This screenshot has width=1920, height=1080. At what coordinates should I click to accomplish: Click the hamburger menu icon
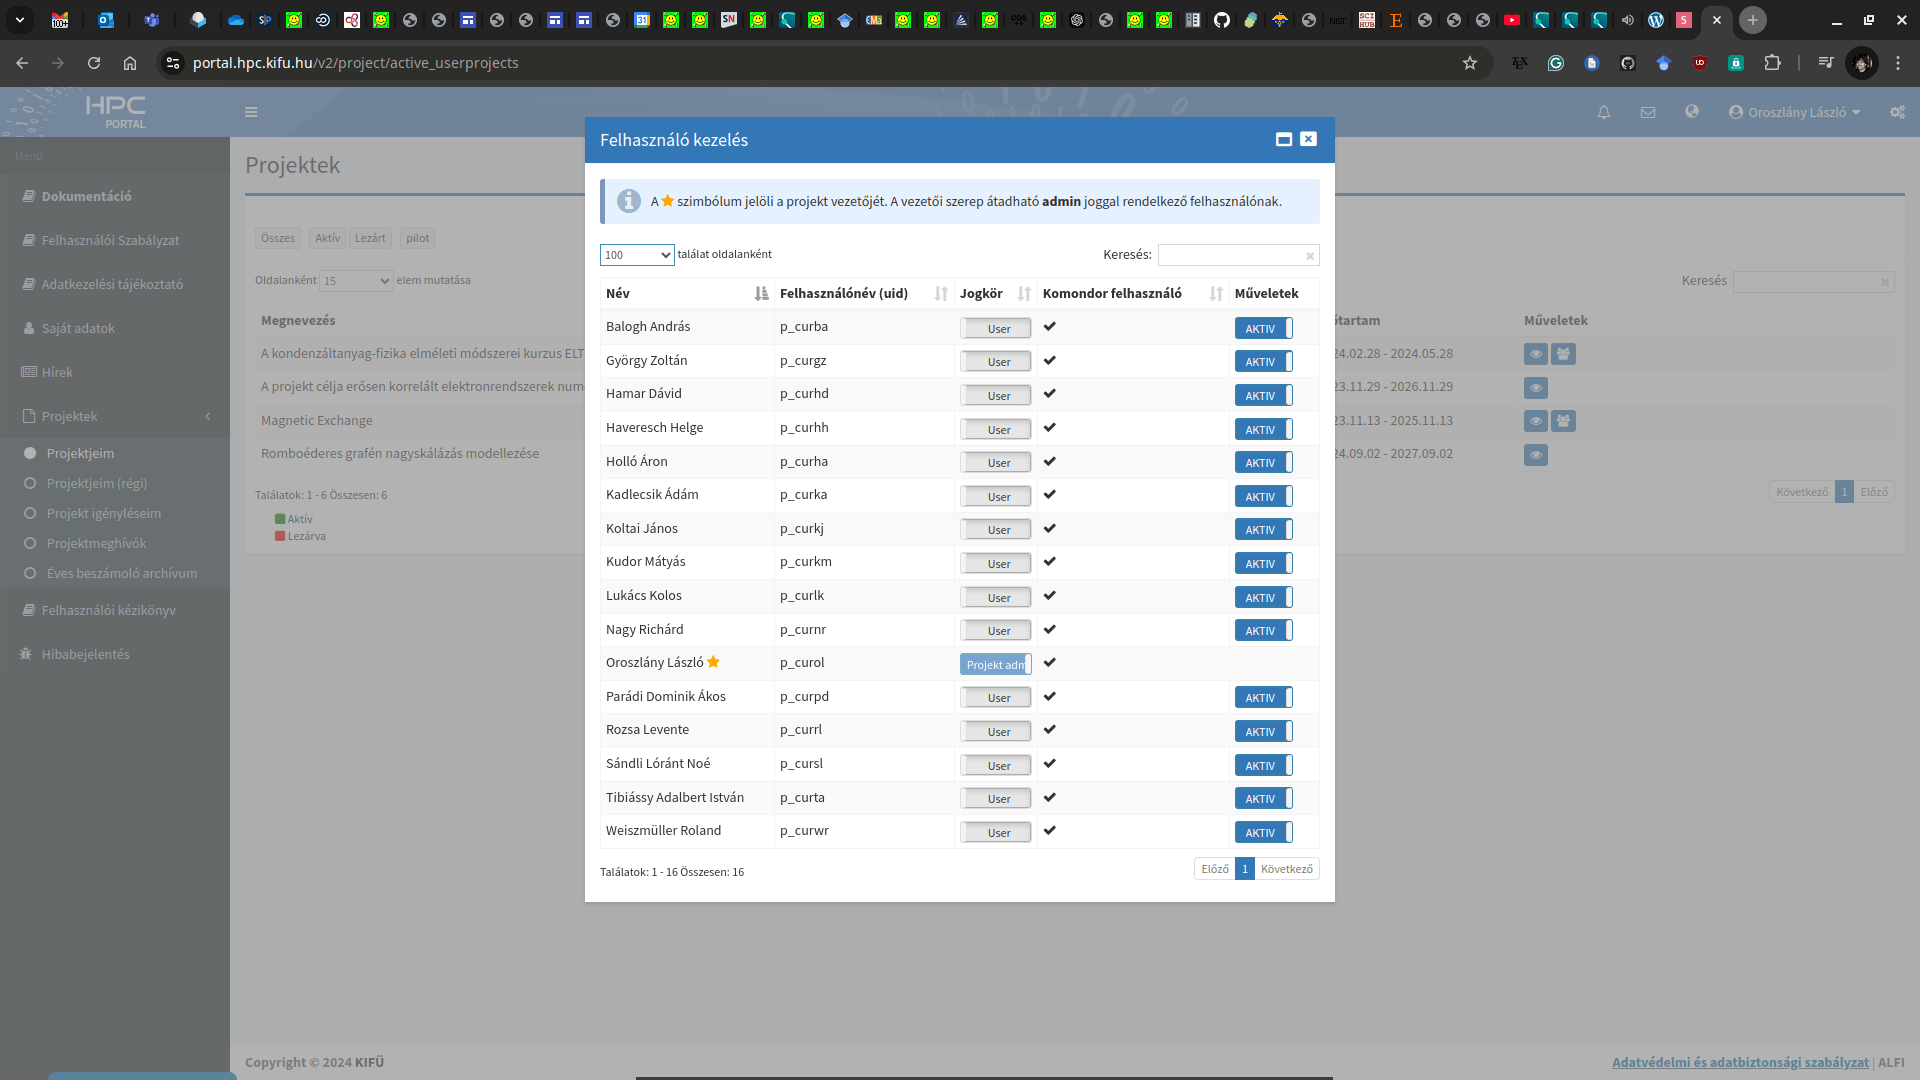[x=251, y=112]
